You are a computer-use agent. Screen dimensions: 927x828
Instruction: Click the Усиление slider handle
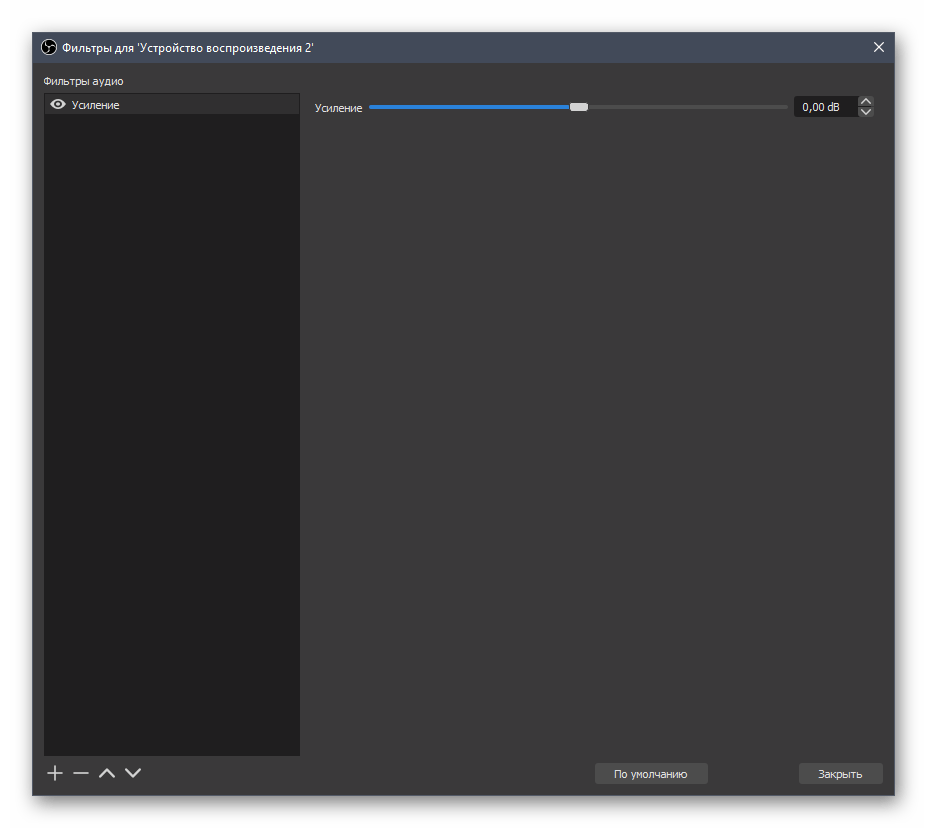(x=579, y=107)
